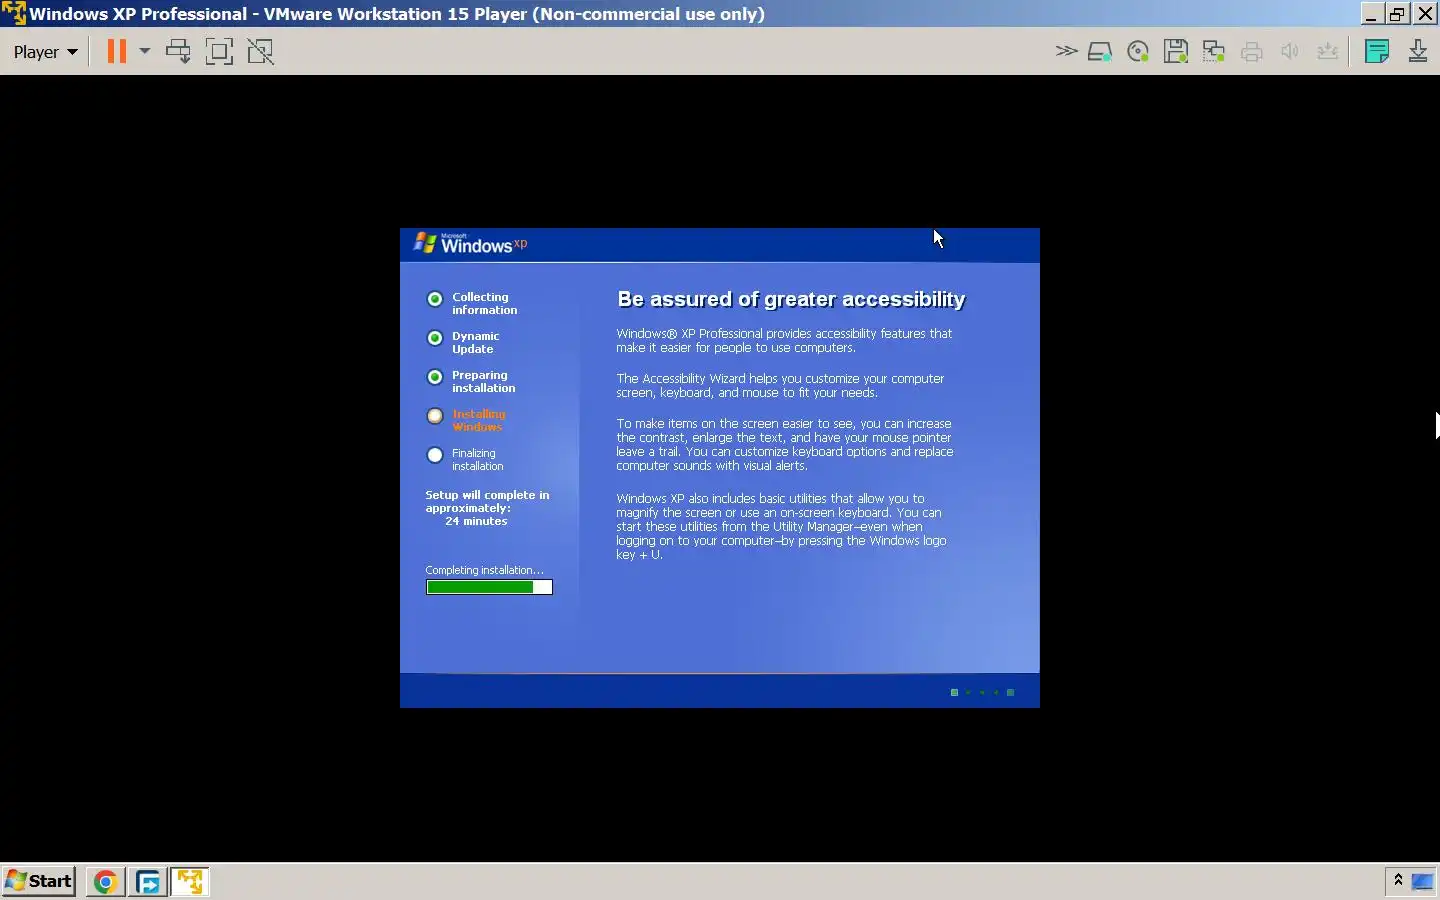The height and width of the screenshot is (900, 1440).
Task: Click the Installing Windows step bullet
Action: [435, 416]
